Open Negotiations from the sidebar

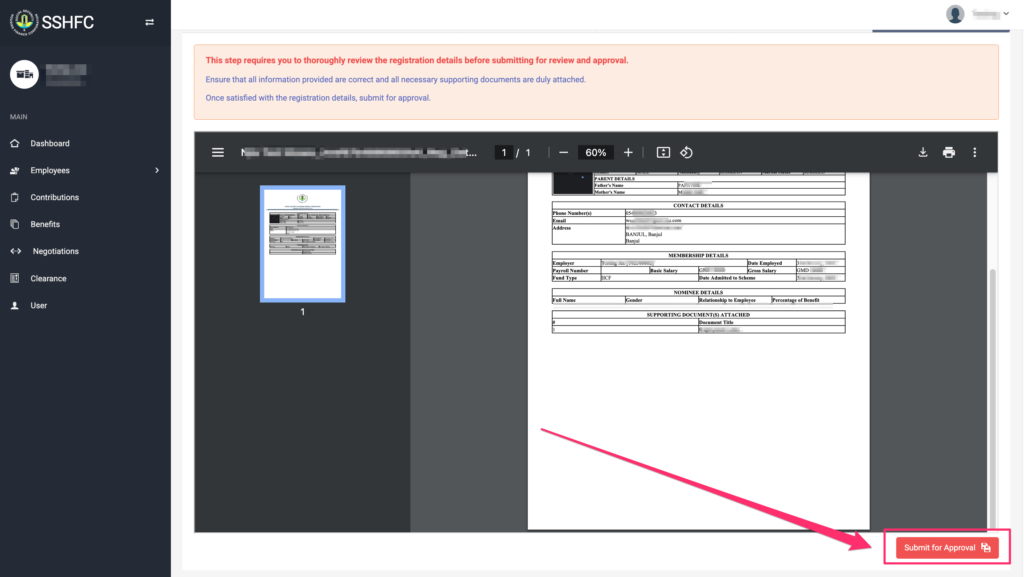point(55,252)
